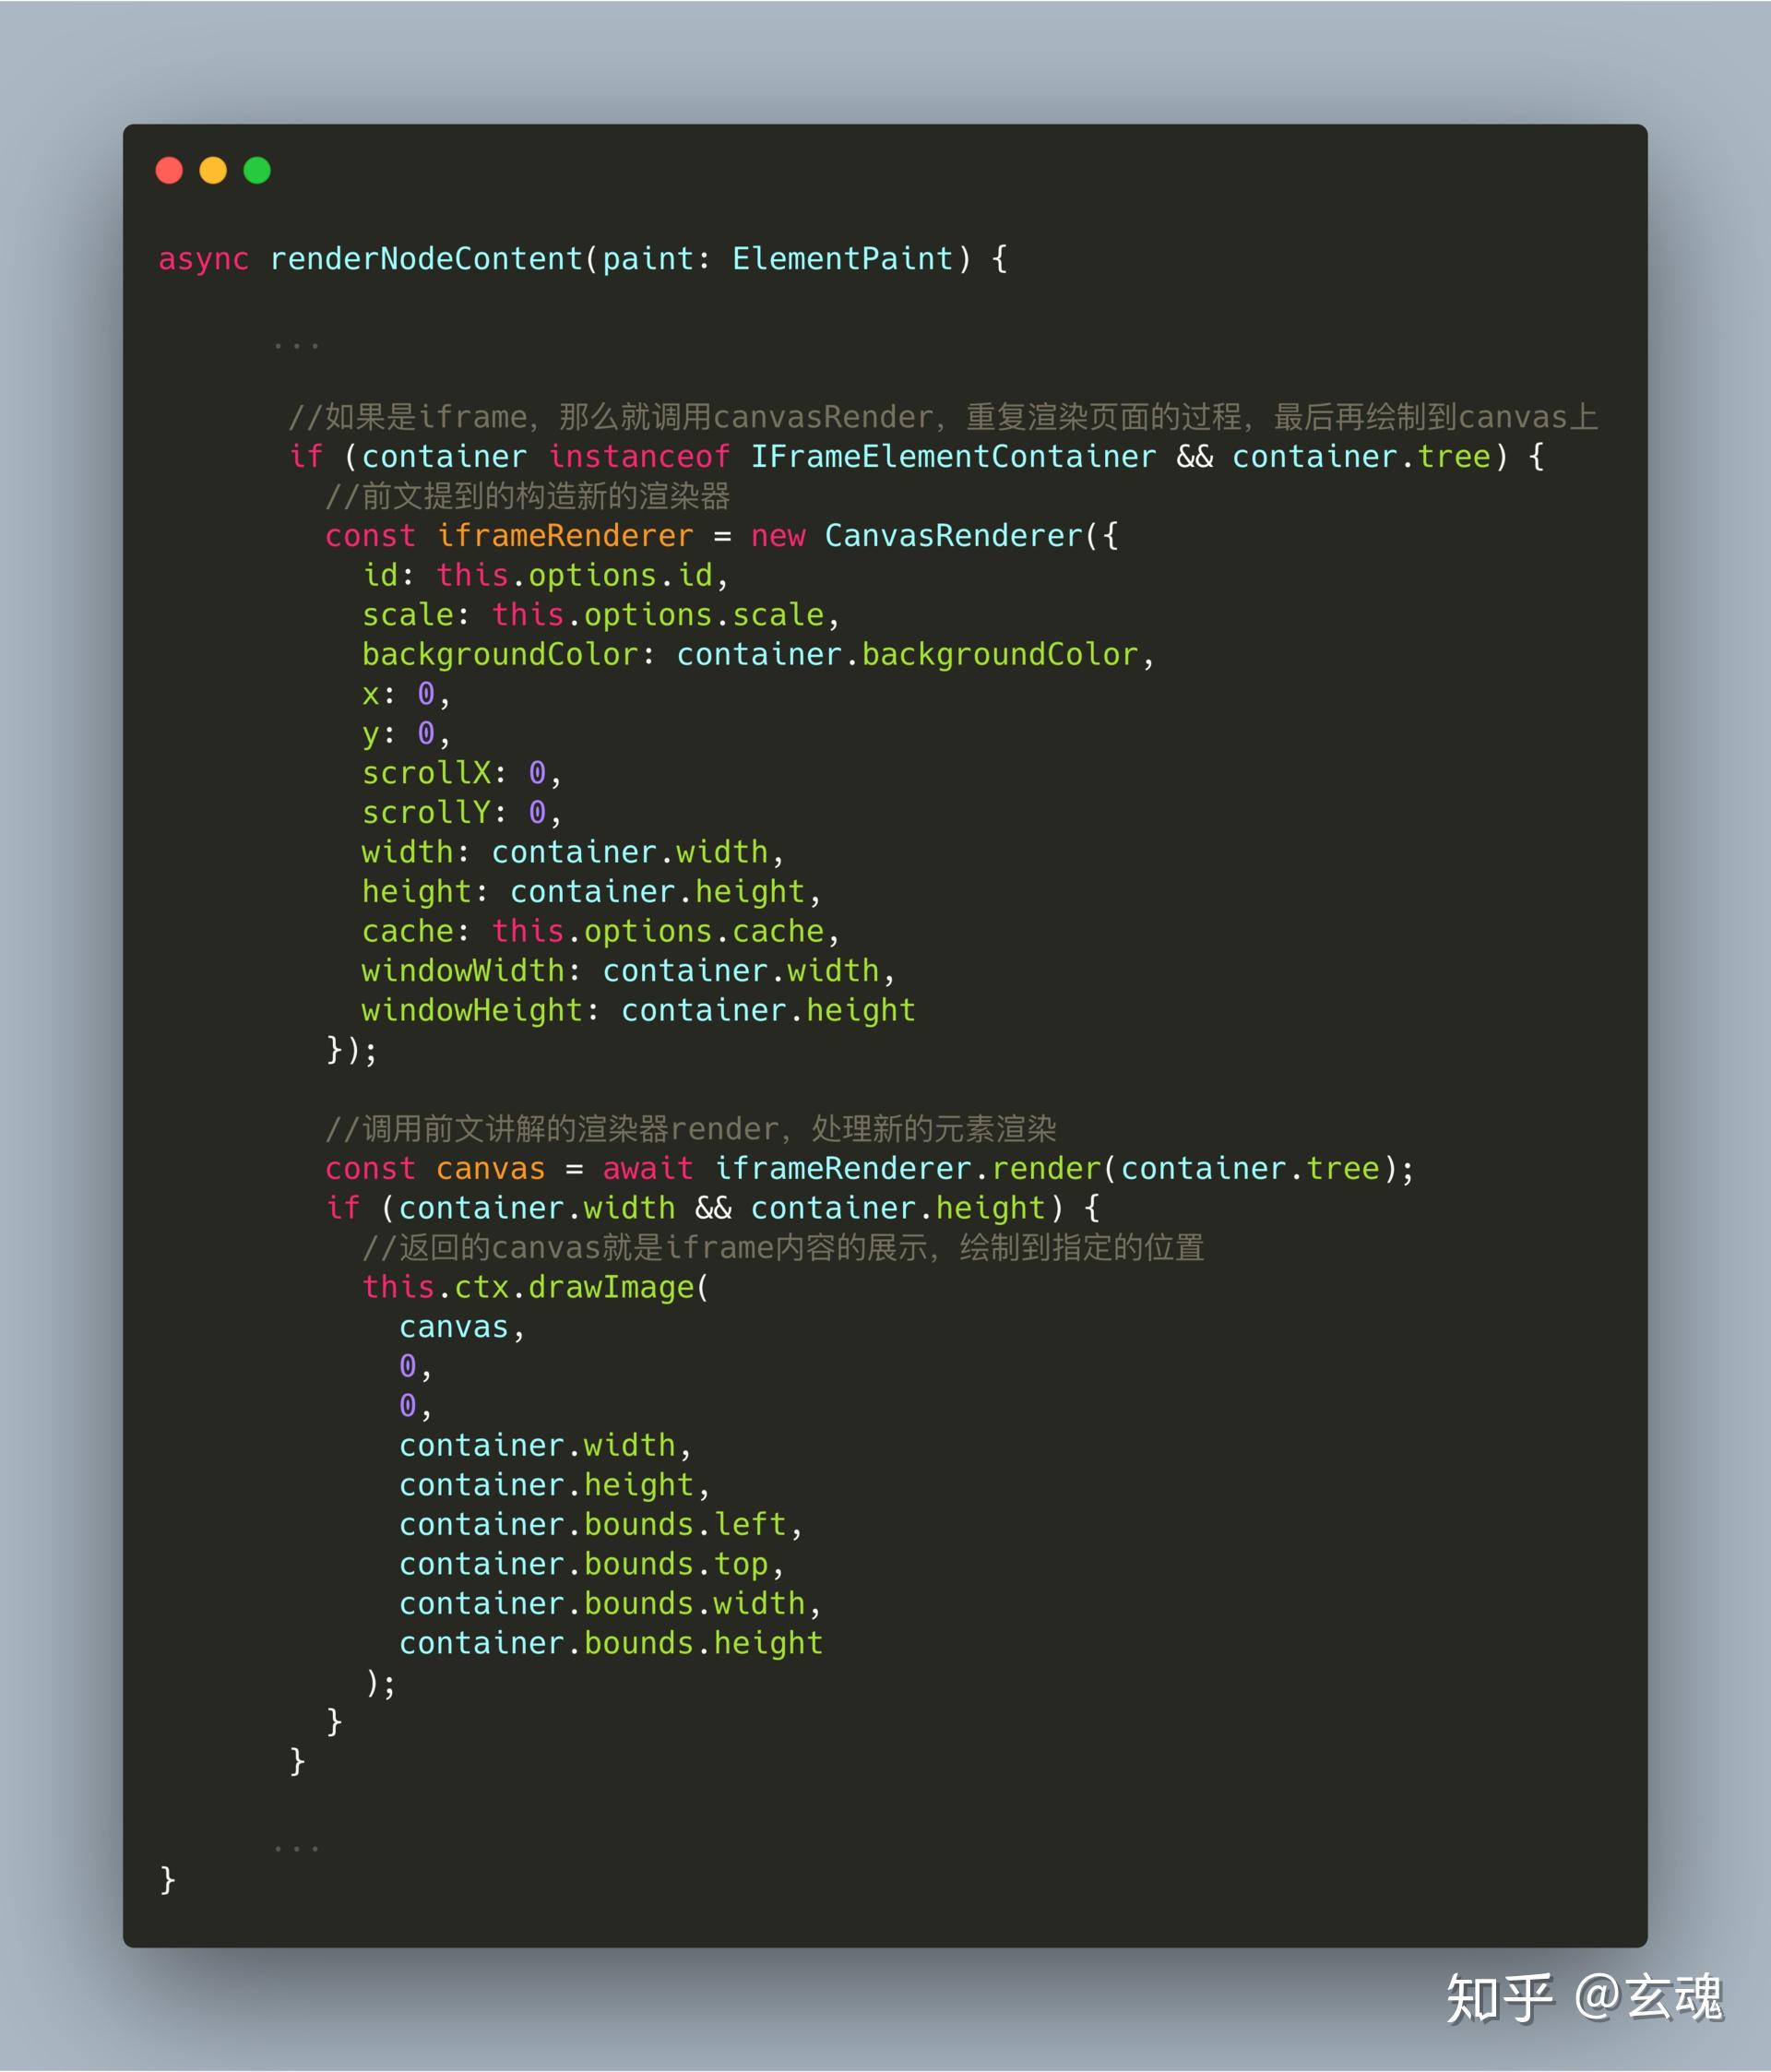
Task: Click the async keyword in pink
Action: [203, 259]
